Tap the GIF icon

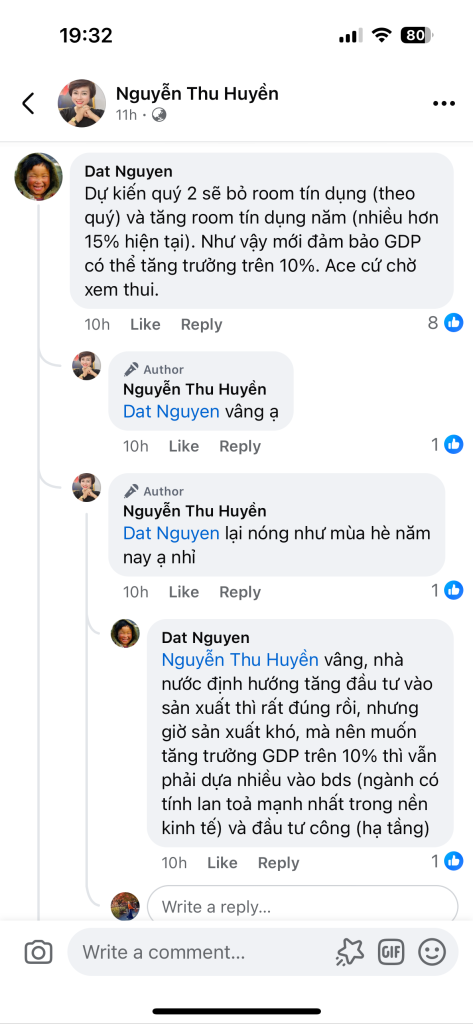click(391, 952)
